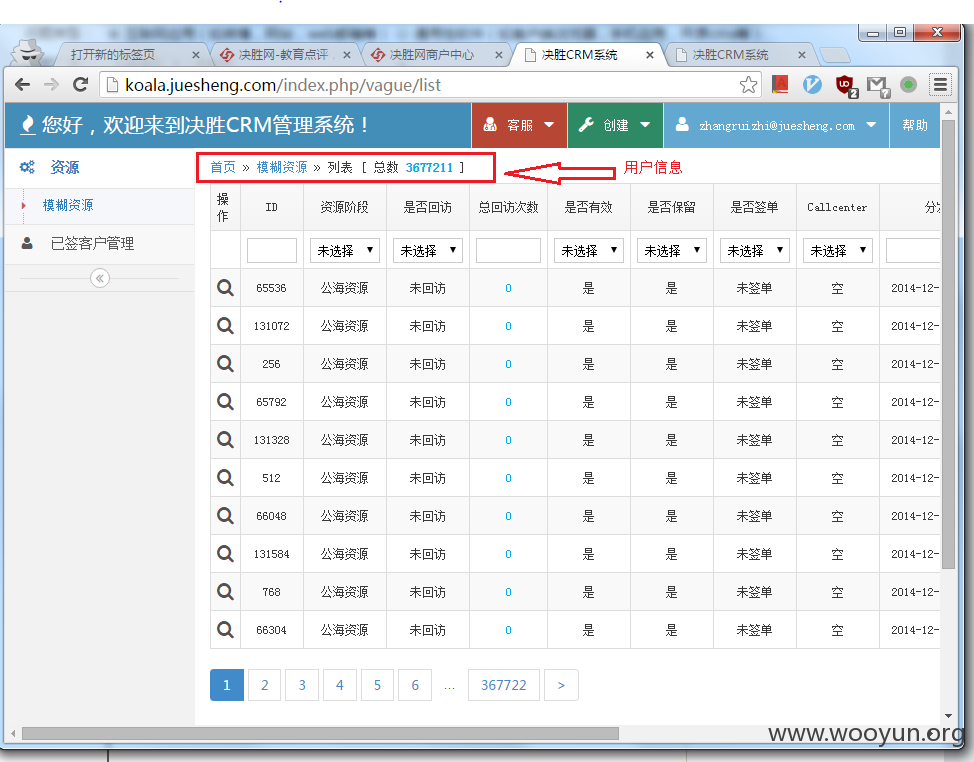
Task: Click the green dot extension icon
Action: click(x=908, y=84)
